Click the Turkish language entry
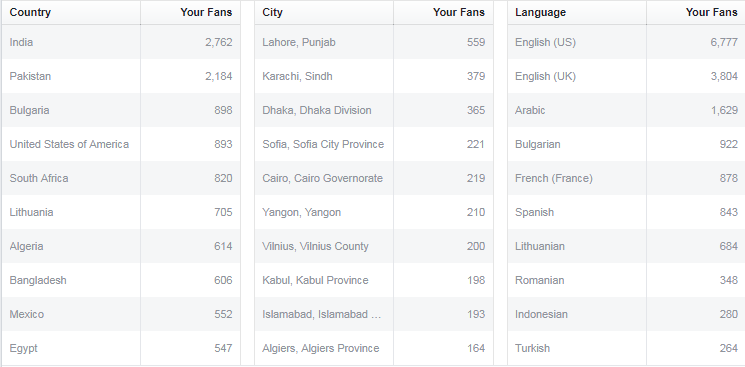Screen dimensions: 745x367 533,348
